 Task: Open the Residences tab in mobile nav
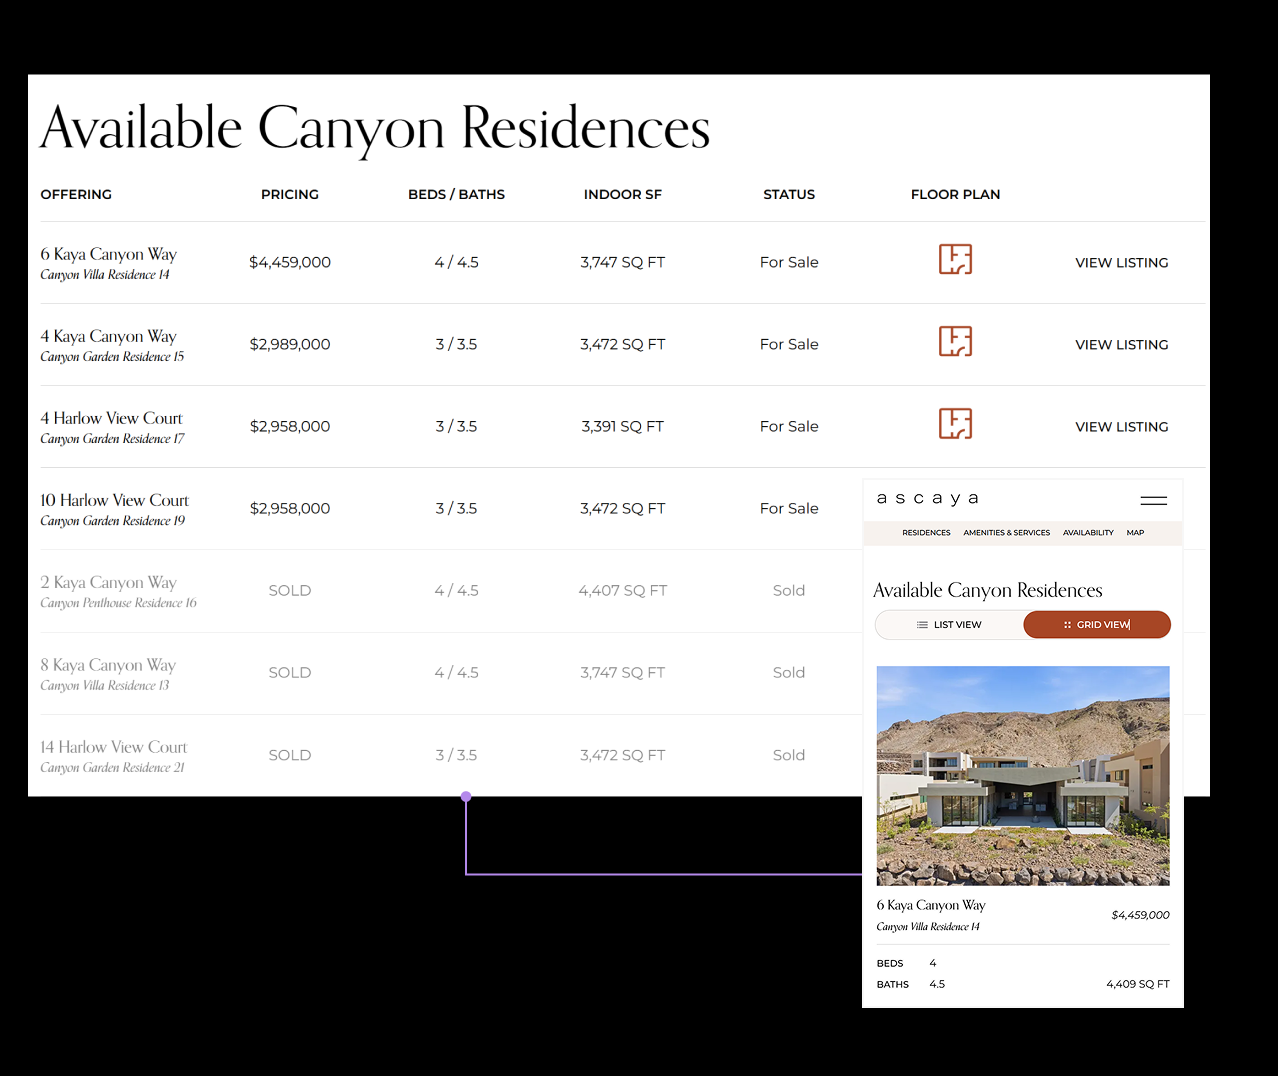pos(926,533)
